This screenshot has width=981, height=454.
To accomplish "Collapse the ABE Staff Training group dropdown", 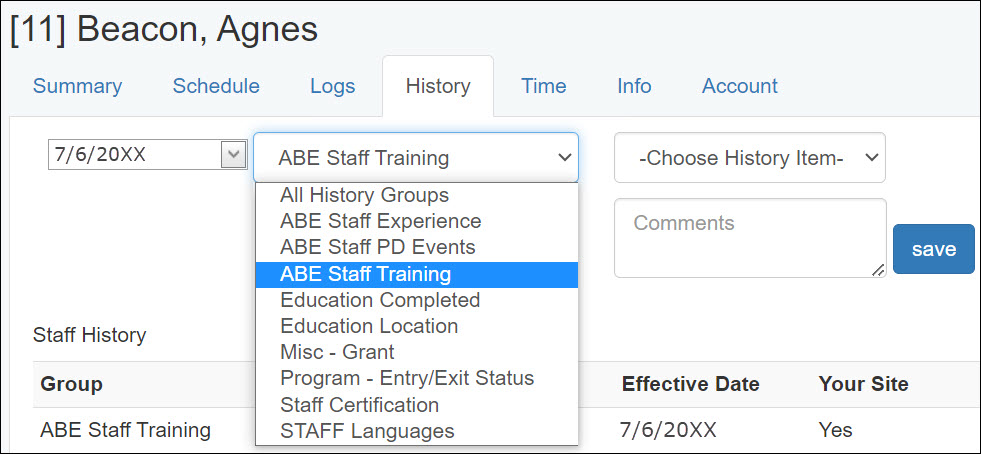I will (x=415, y=158).
